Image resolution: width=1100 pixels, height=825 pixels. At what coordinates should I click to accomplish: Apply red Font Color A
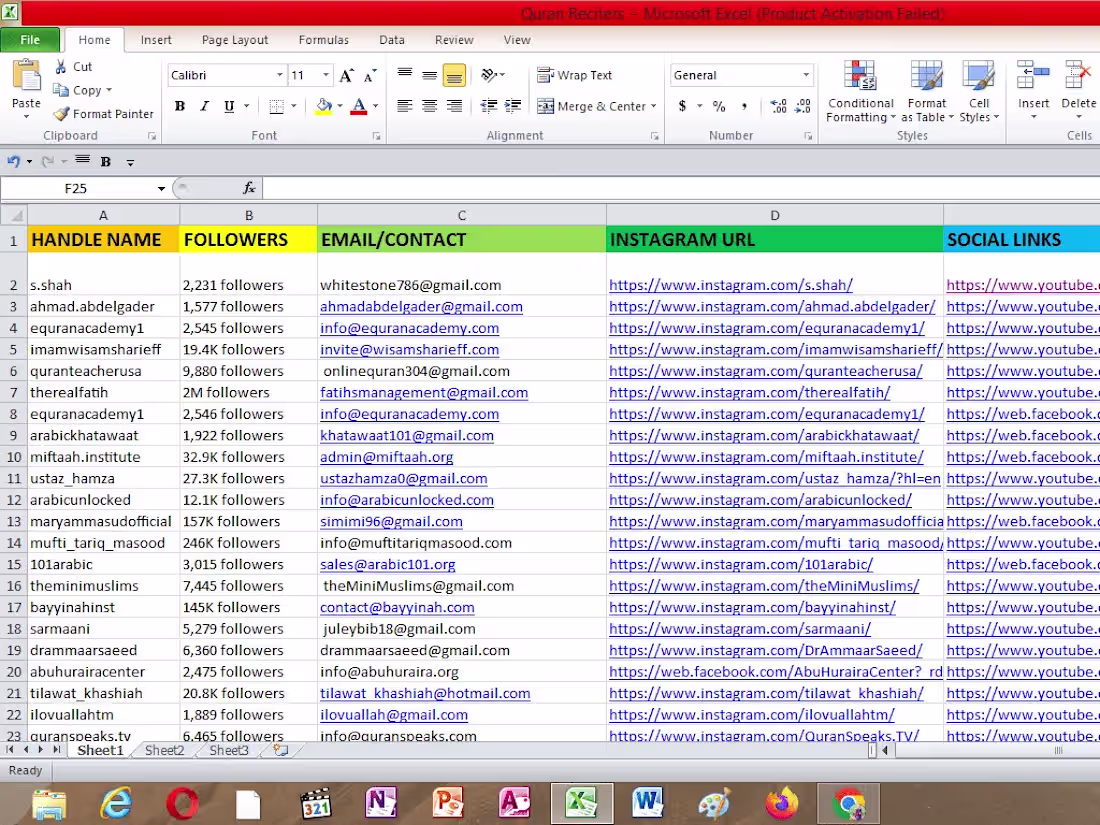(x=358, y=106)
